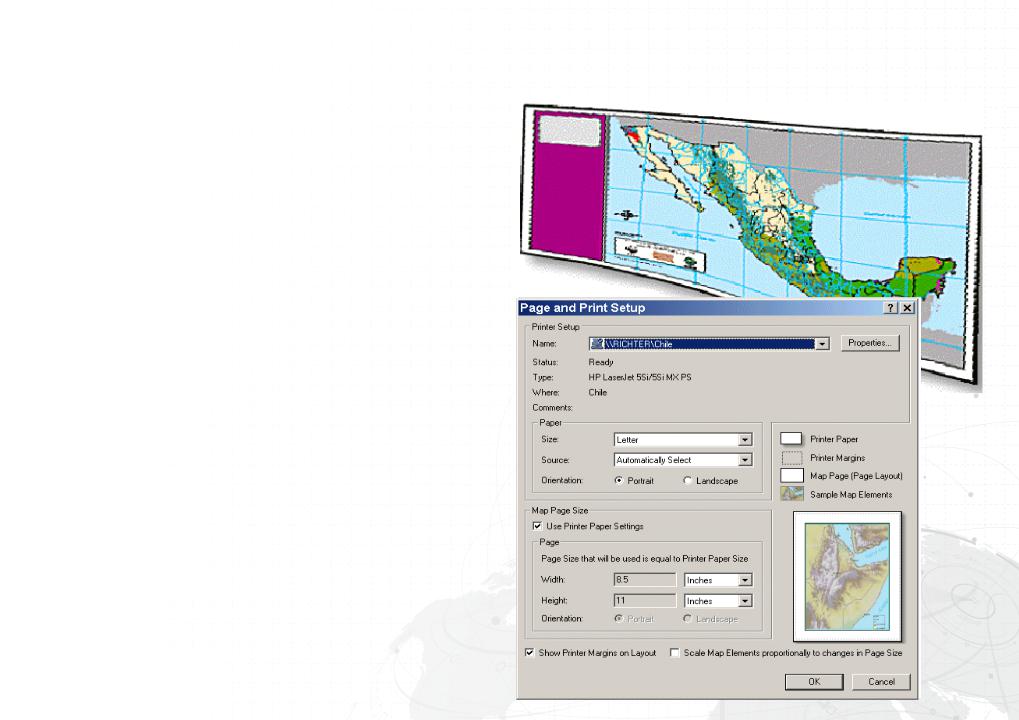1019x720 pixels.
Task: Click the Map Page legend icon
Action: click(792, 476)
